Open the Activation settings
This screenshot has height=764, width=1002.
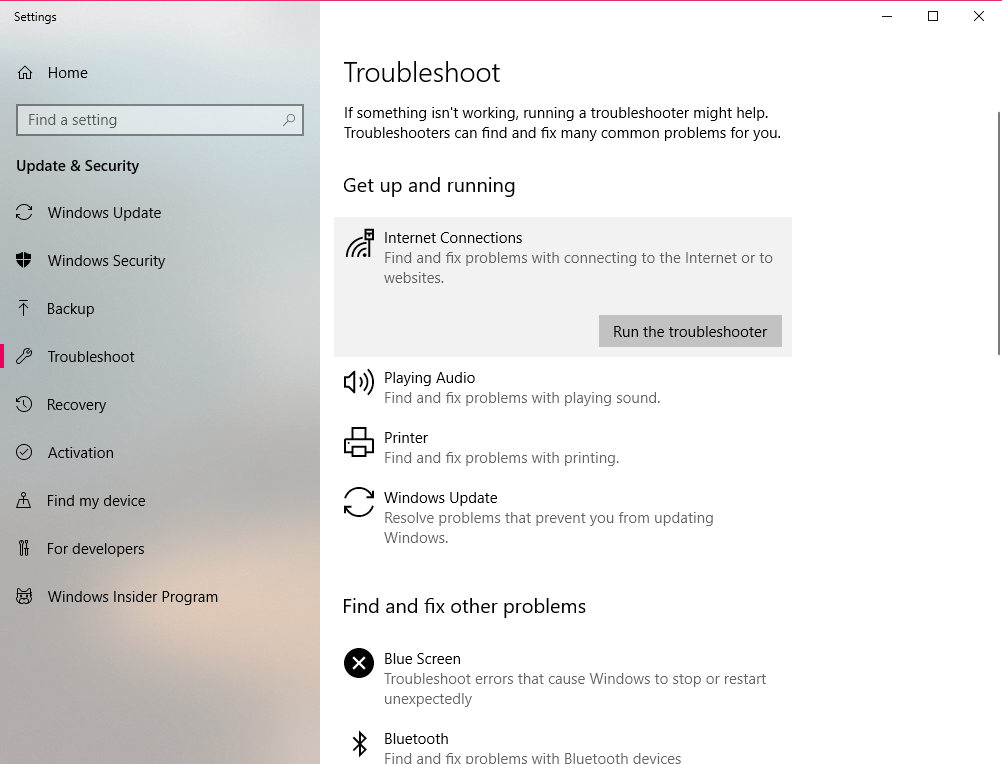[x=160, y=452]
